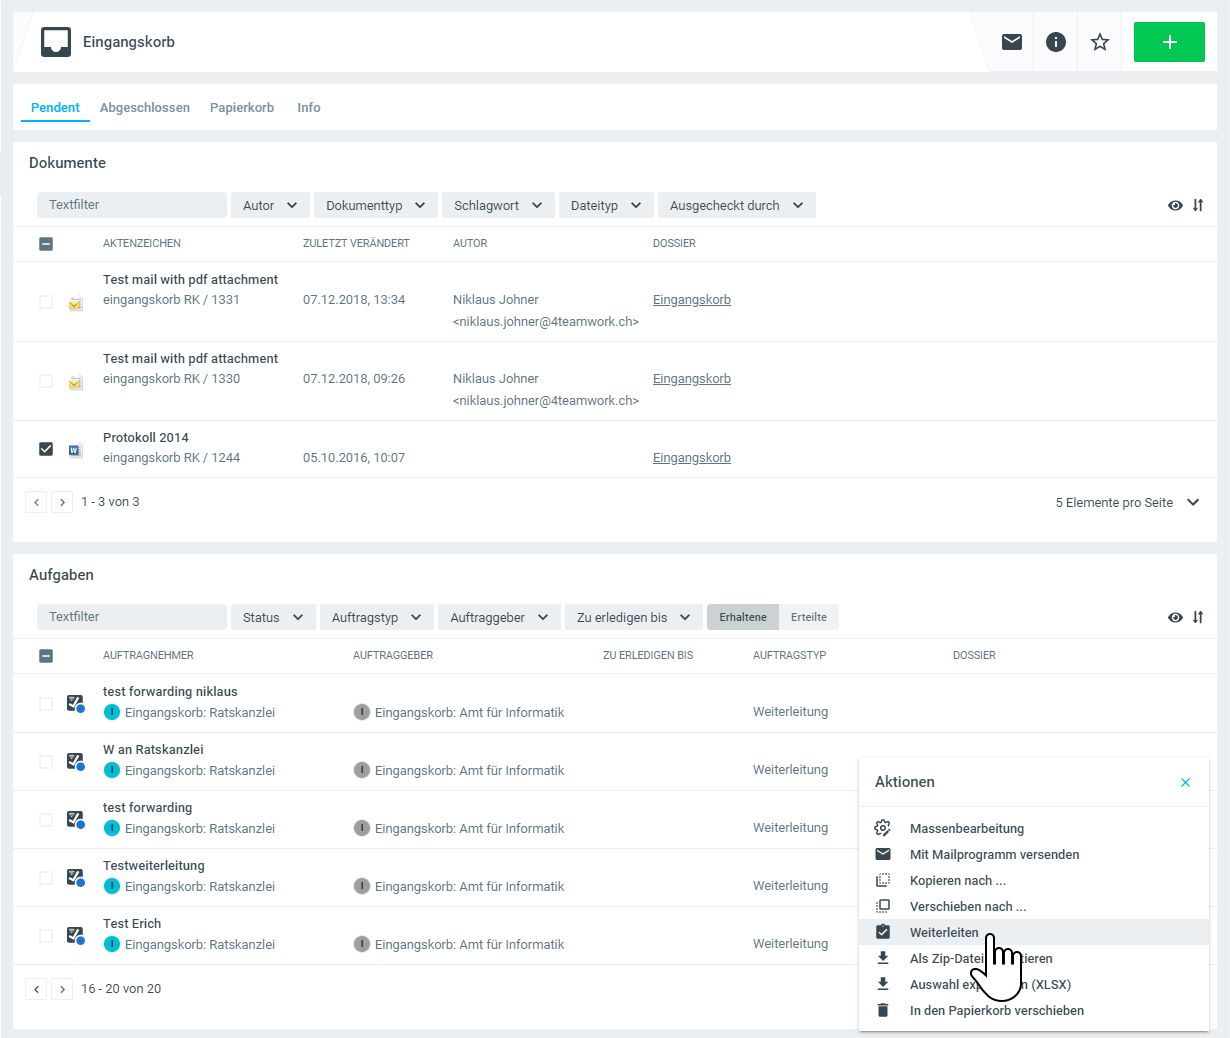
Task: Switch task filter to Erteilte
Action: coord(808,617)
